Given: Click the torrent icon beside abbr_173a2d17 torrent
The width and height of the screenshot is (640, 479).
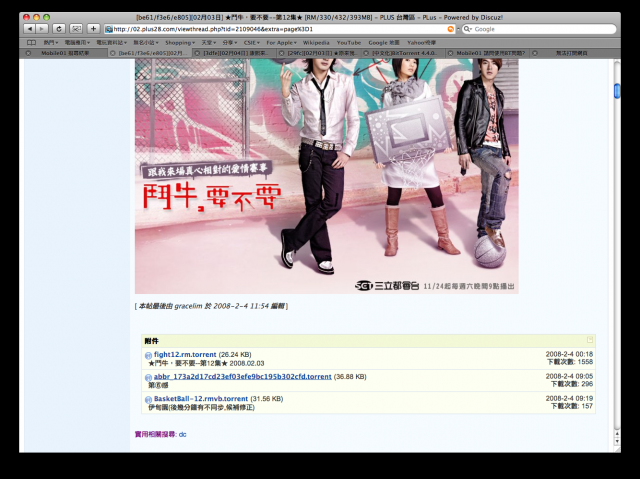Looking at the screenshot, I should coord(148,377).
